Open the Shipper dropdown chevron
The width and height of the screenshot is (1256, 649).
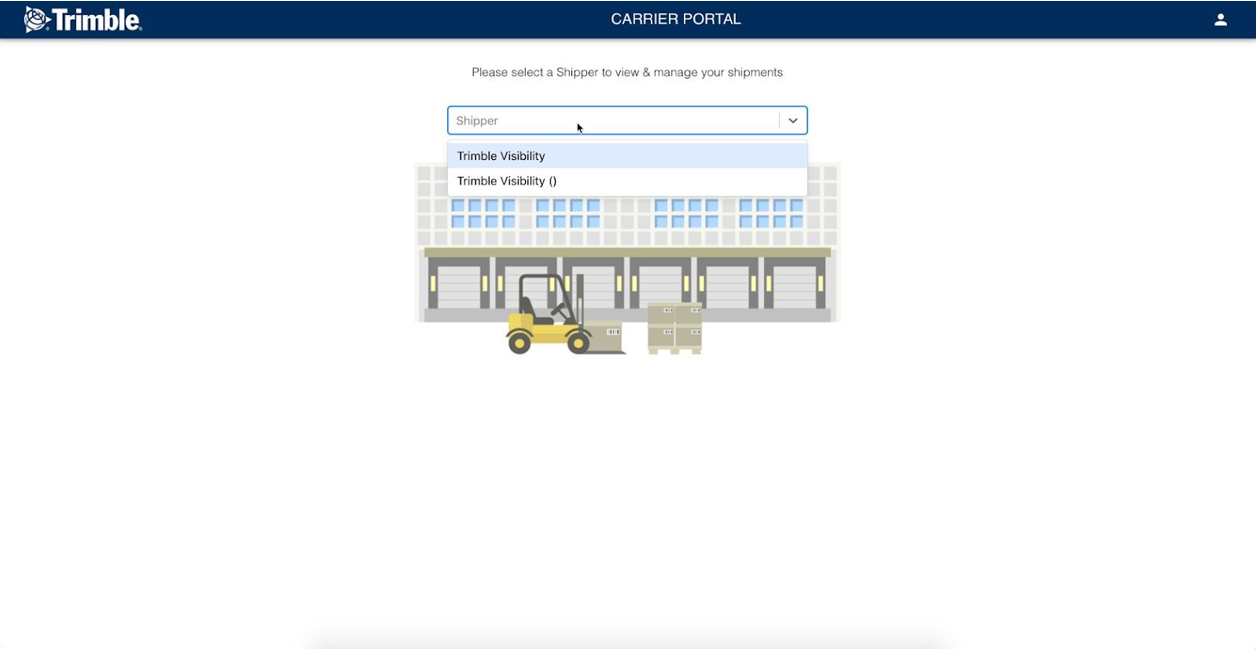pyautogui.click(x=793, y=120)
